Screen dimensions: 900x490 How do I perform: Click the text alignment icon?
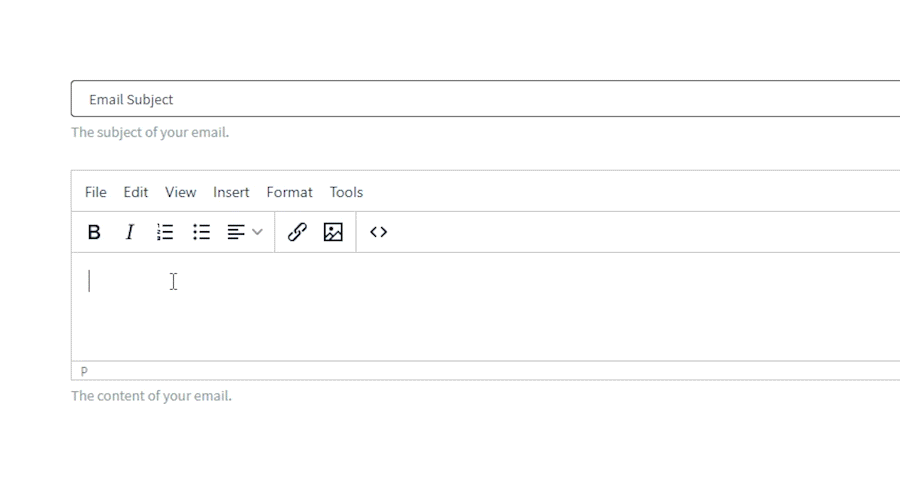pyautogui.click(x=236, y=232)
